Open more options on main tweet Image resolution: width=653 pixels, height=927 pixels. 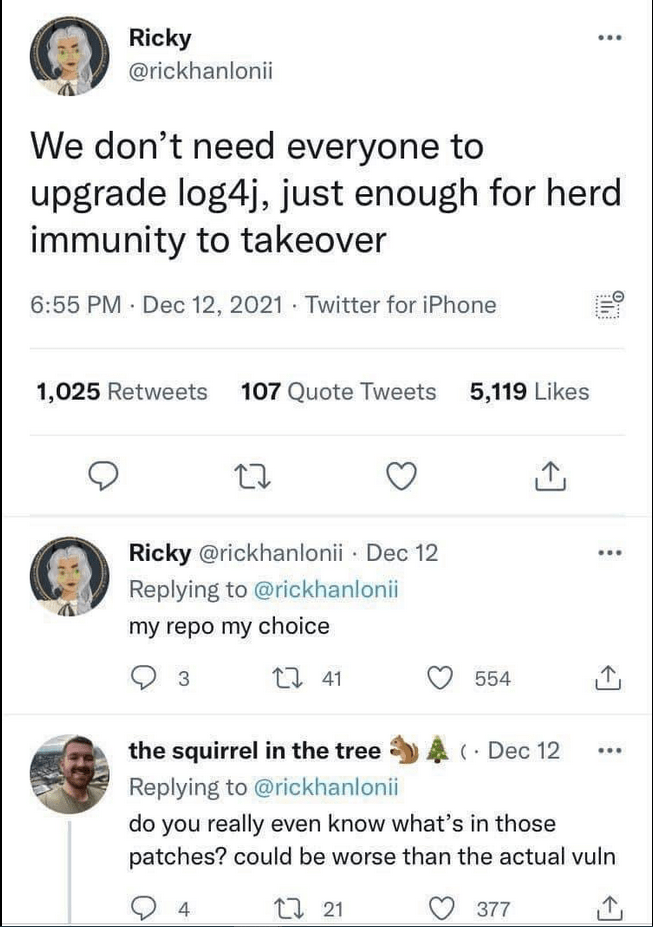tap(608, 39)
